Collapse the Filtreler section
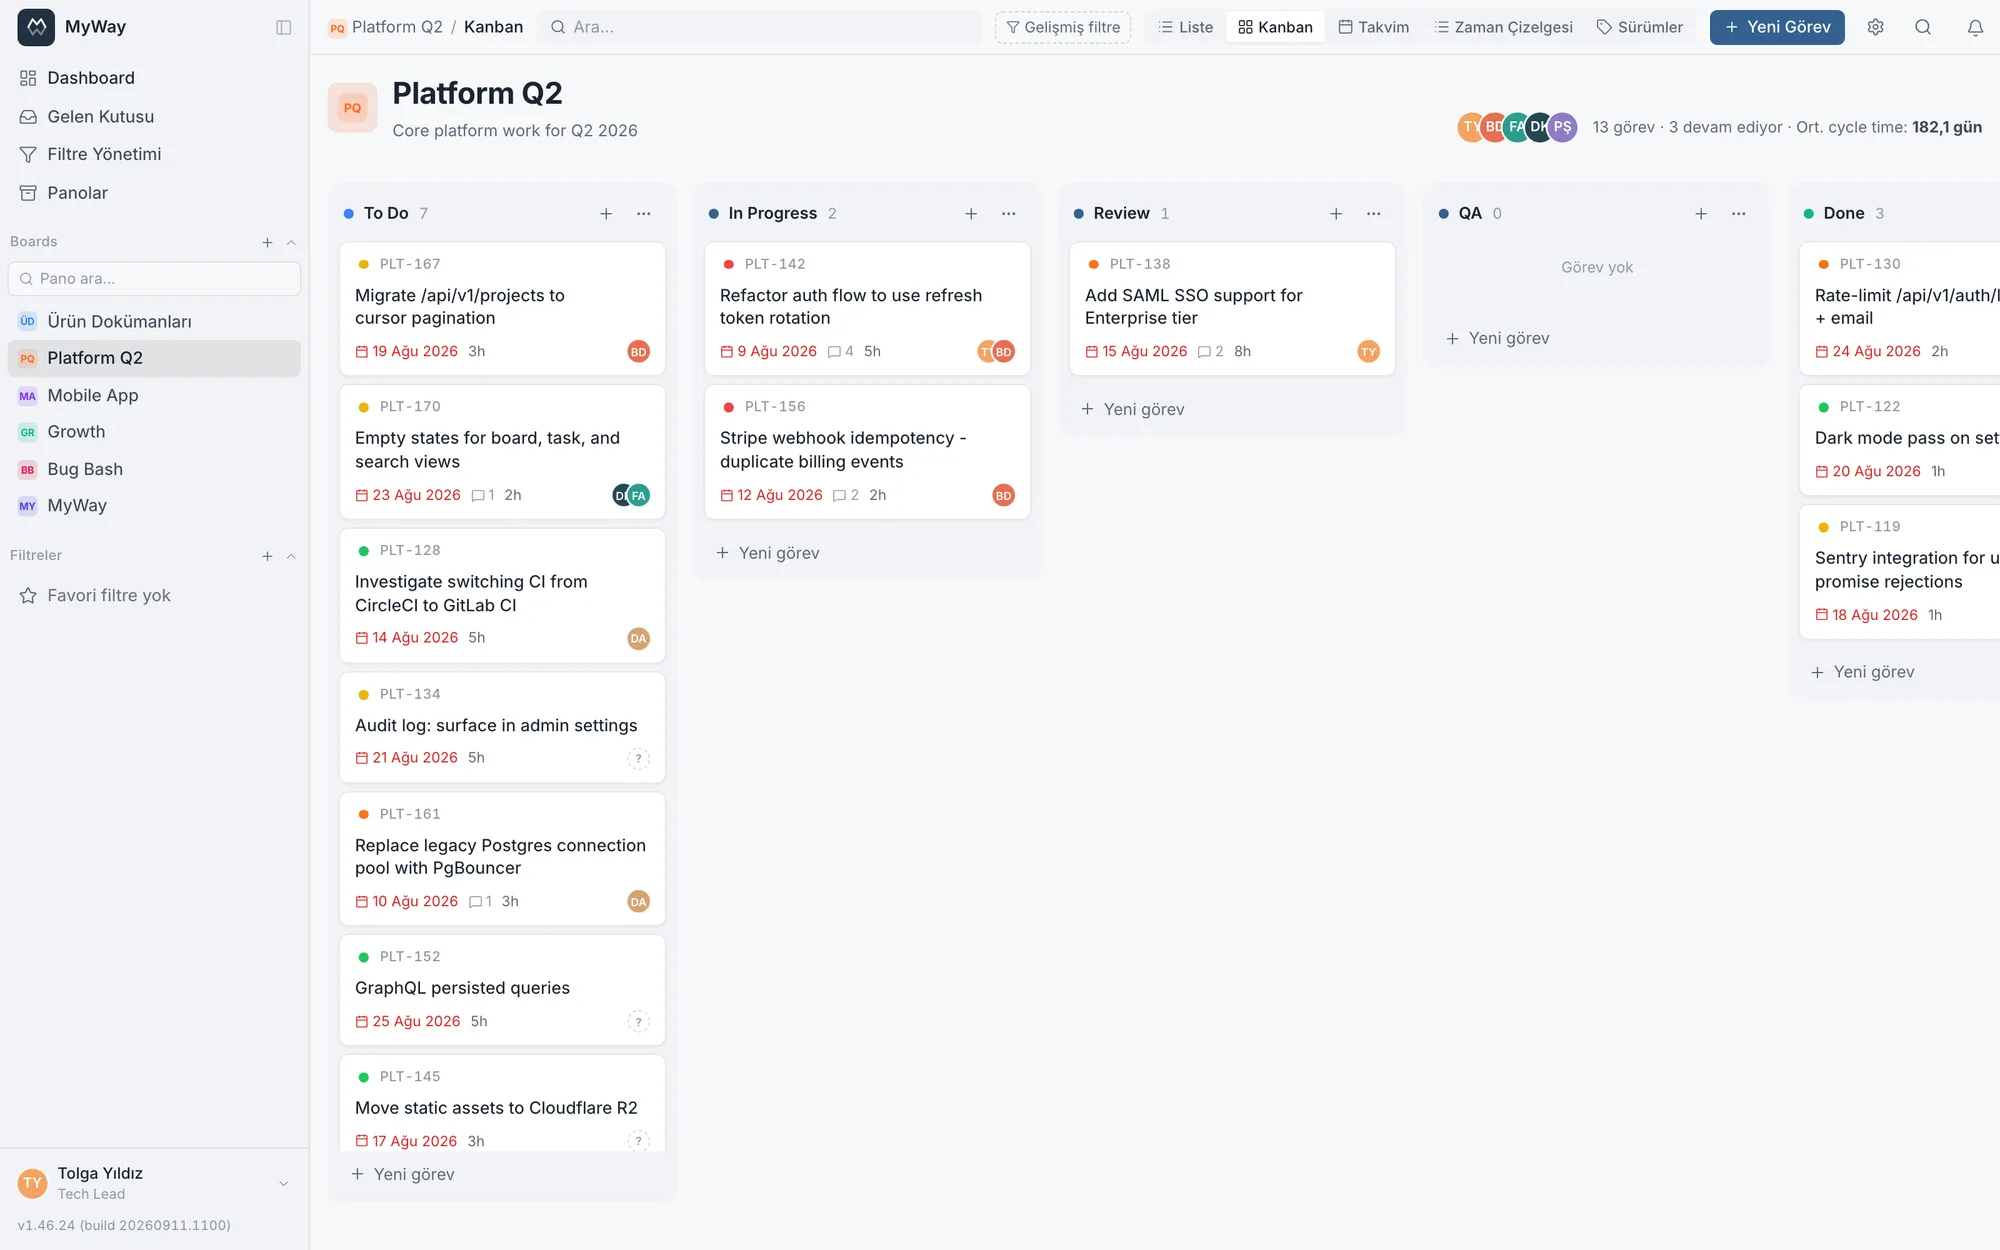 click(x=291, y=556)
